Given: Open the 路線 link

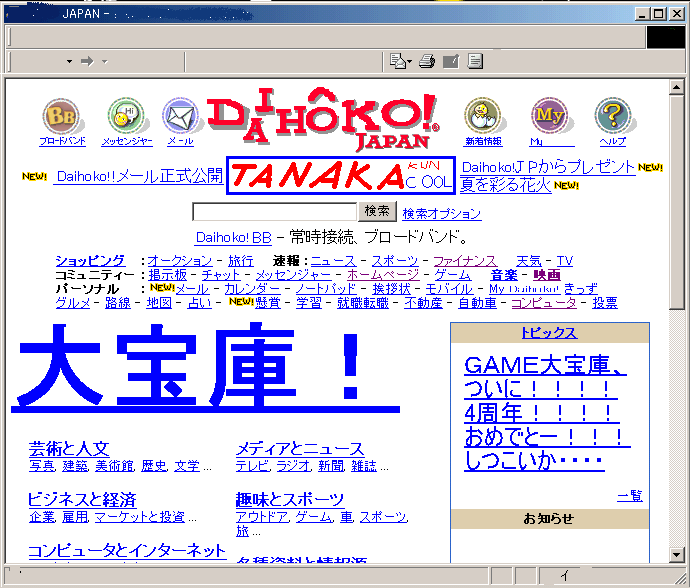Looking at the screenshot, I should pyautogui.click(x=117, y=303).
